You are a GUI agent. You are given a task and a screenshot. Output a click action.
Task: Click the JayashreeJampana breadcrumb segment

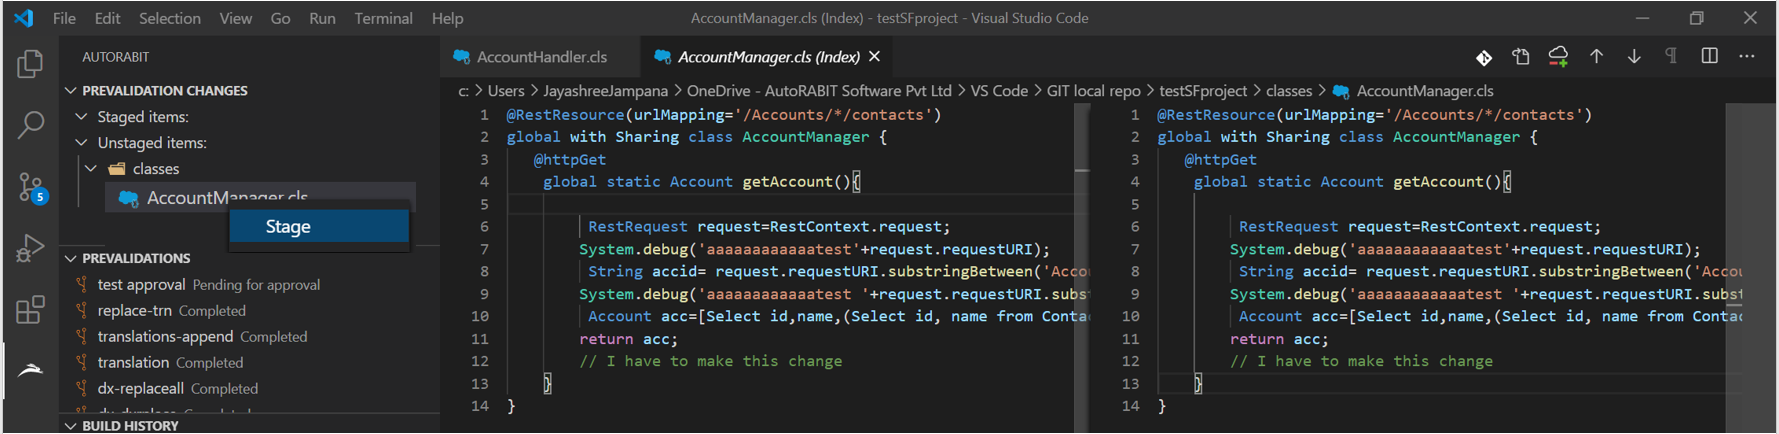pyautogui.click(x=606, y=91)
